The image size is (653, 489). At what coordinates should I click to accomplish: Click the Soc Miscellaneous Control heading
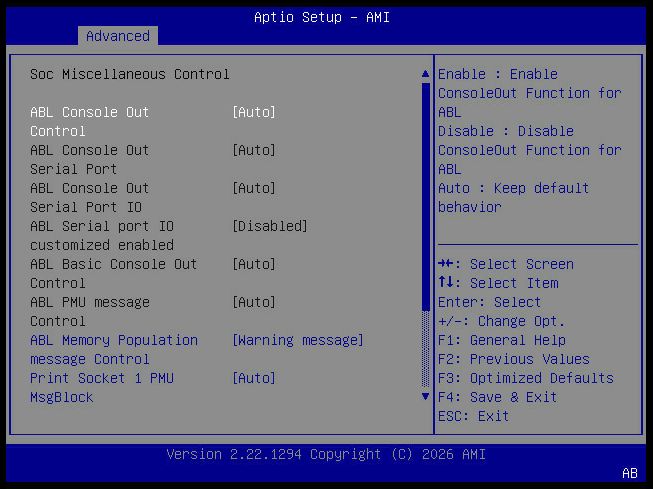(x=130, y=74)
